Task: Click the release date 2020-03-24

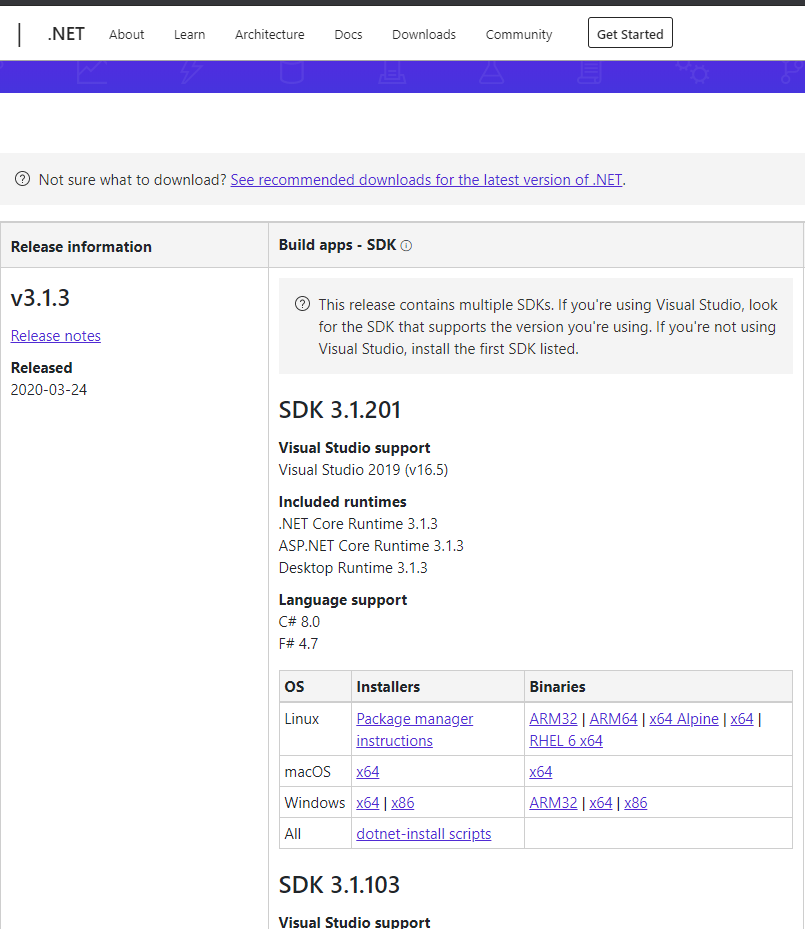Action: click(49, 390)
